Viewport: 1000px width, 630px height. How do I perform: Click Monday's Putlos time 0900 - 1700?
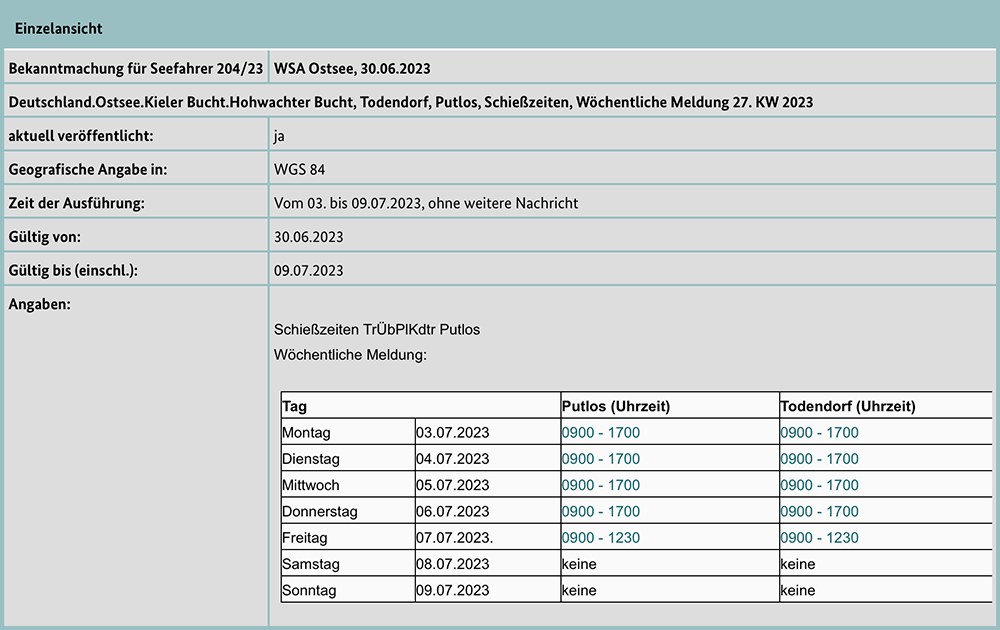pos(600,433)
